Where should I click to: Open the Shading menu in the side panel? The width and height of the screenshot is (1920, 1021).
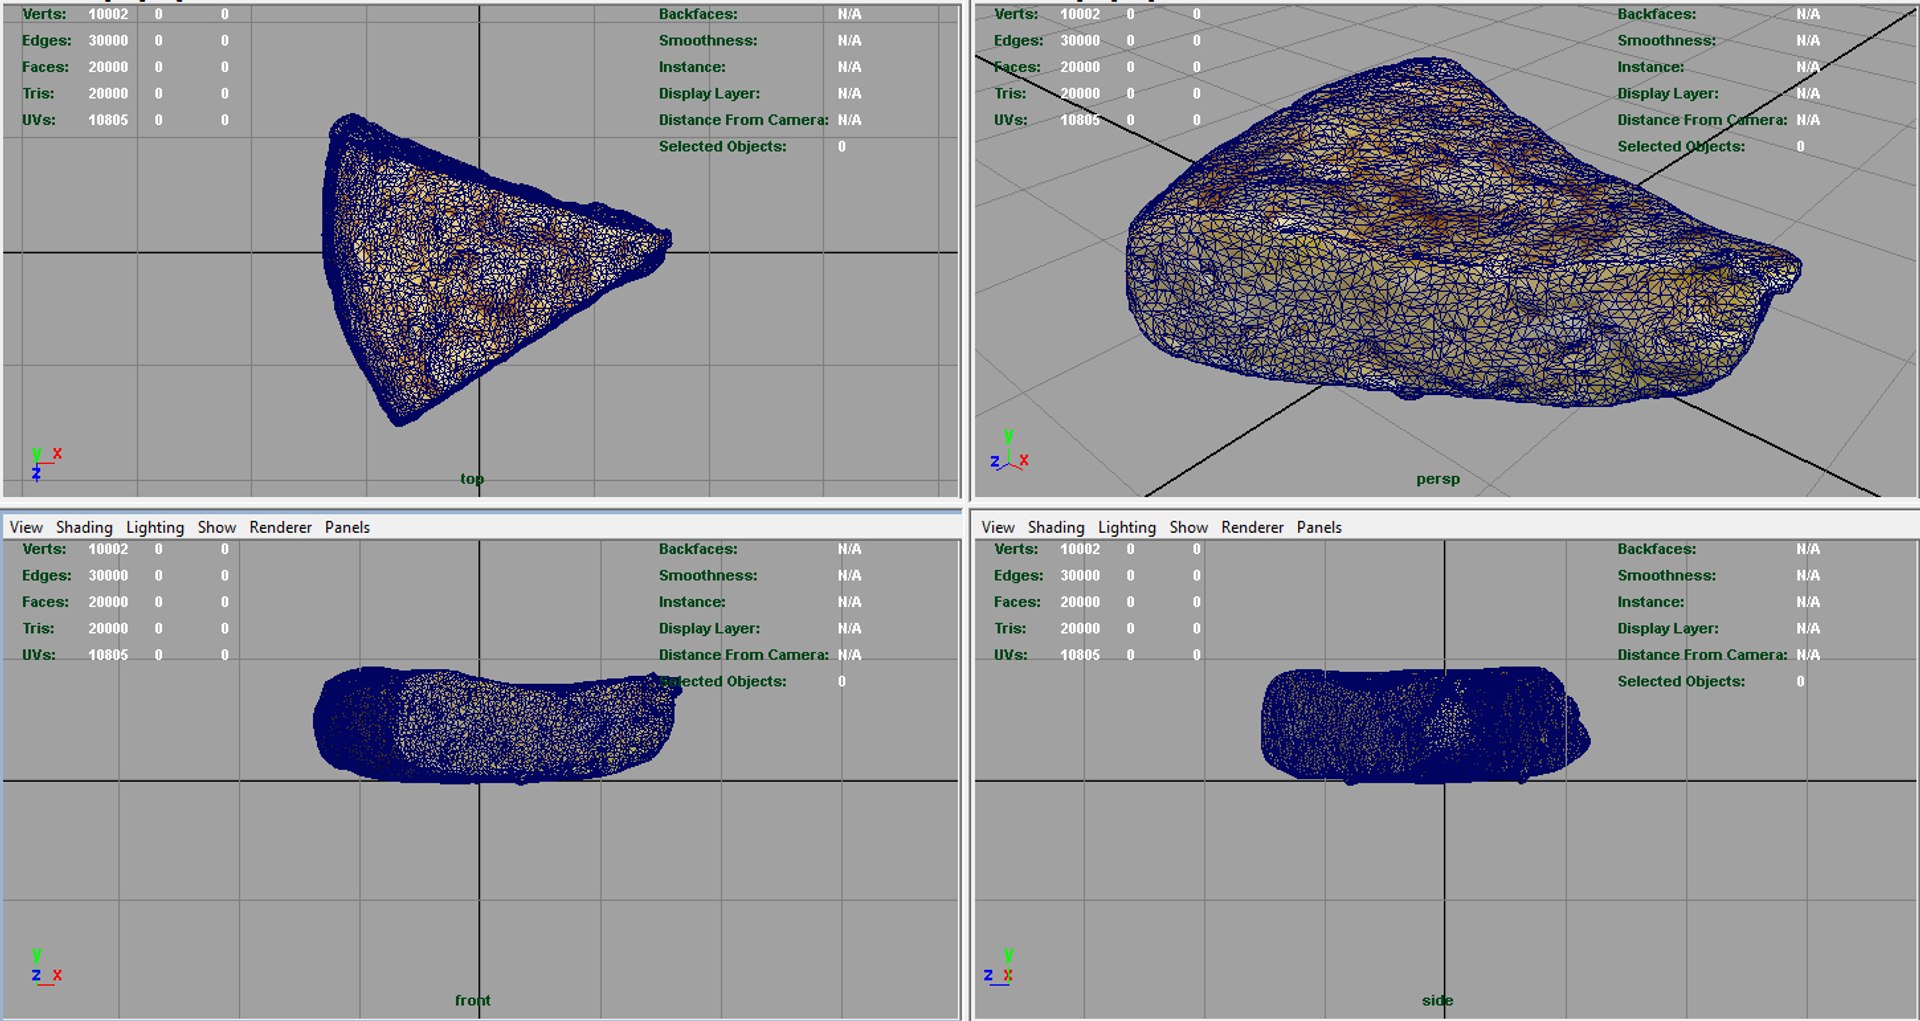pos(1056,527)
